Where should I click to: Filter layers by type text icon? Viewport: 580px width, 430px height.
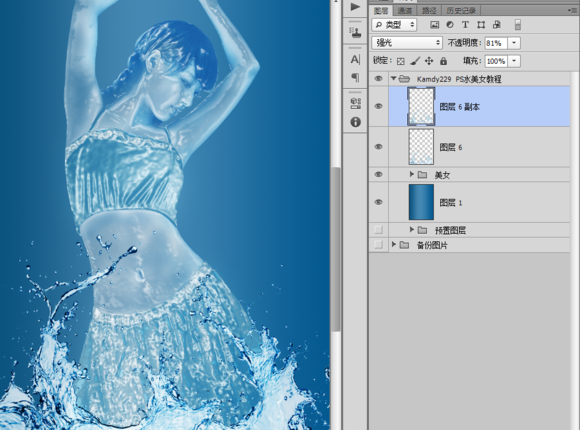pos(465,25)
